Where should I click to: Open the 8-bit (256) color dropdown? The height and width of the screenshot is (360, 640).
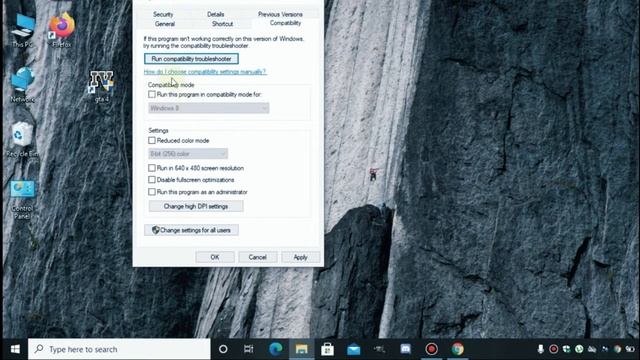point(188,153)
